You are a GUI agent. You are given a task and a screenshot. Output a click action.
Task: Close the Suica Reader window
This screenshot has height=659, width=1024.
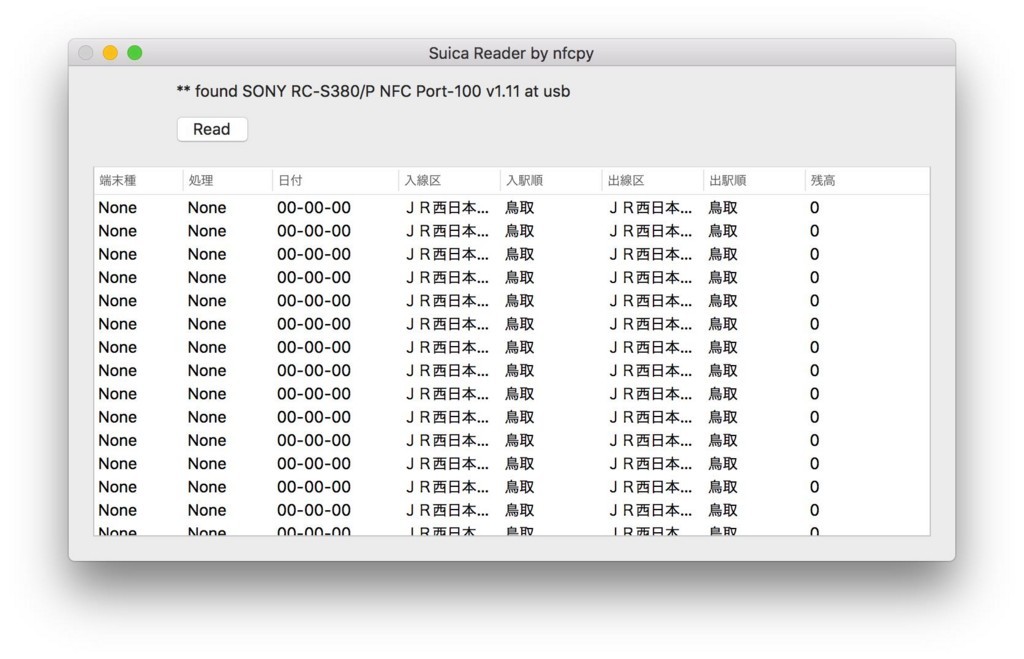pos(86,53)
